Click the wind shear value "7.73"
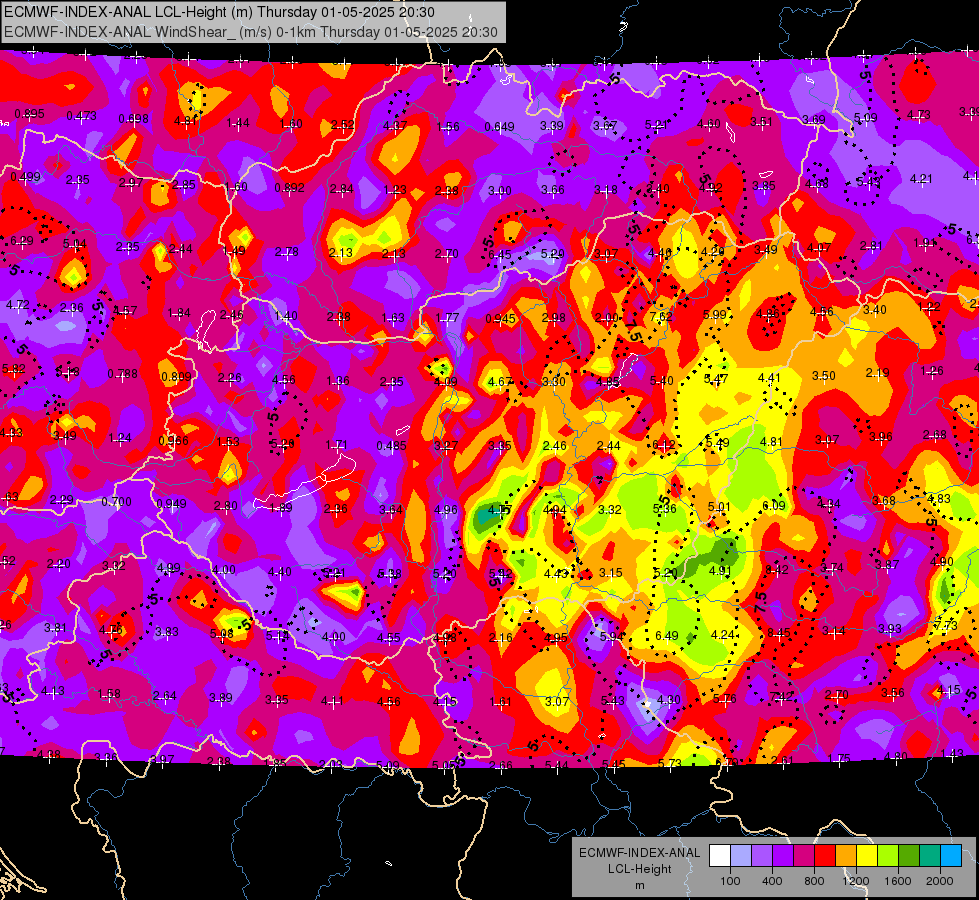979x900 pixels. tap(945, 625)
